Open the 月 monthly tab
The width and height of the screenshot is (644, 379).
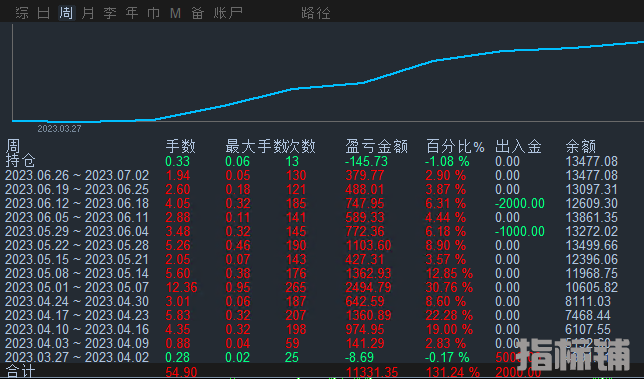pyautogui.click(x=88, y=13)
